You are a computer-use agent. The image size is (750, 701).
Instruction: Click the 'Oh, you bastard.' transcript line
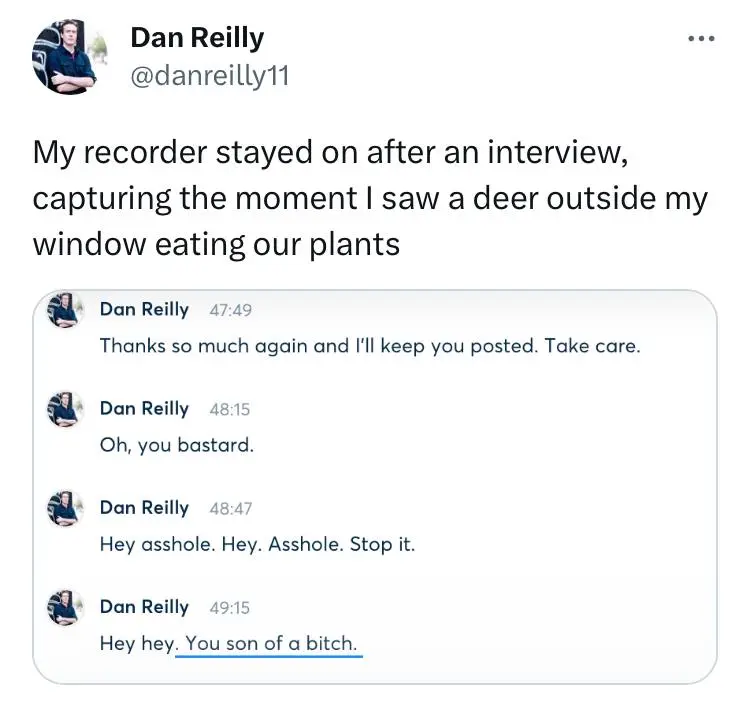pyautogui.click(x=176, y=445)
